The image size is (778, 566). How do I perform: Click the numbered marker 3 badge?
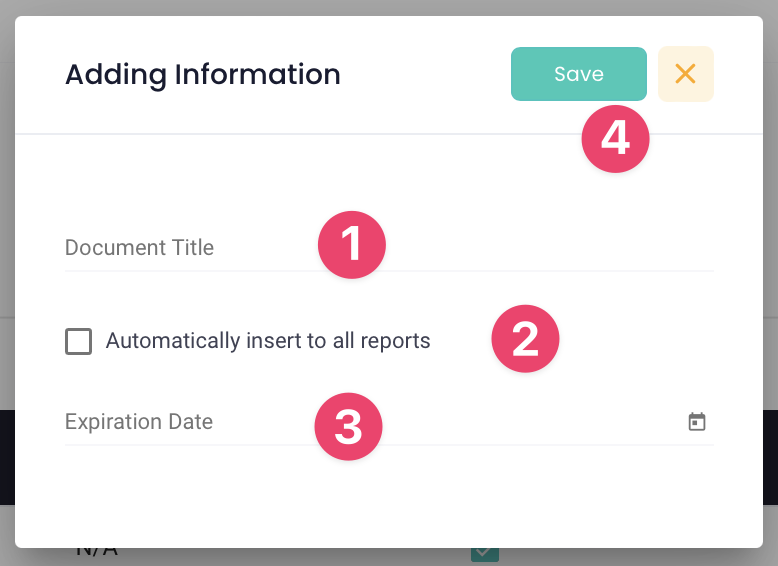coord(348,426)
